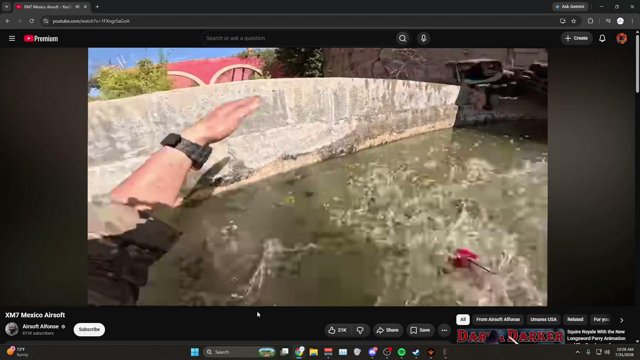Viewport: 640px width, 360px height.
Task: Select 'From Airsoft Alfonse' filter chip
Action: (x=498, y=320)
